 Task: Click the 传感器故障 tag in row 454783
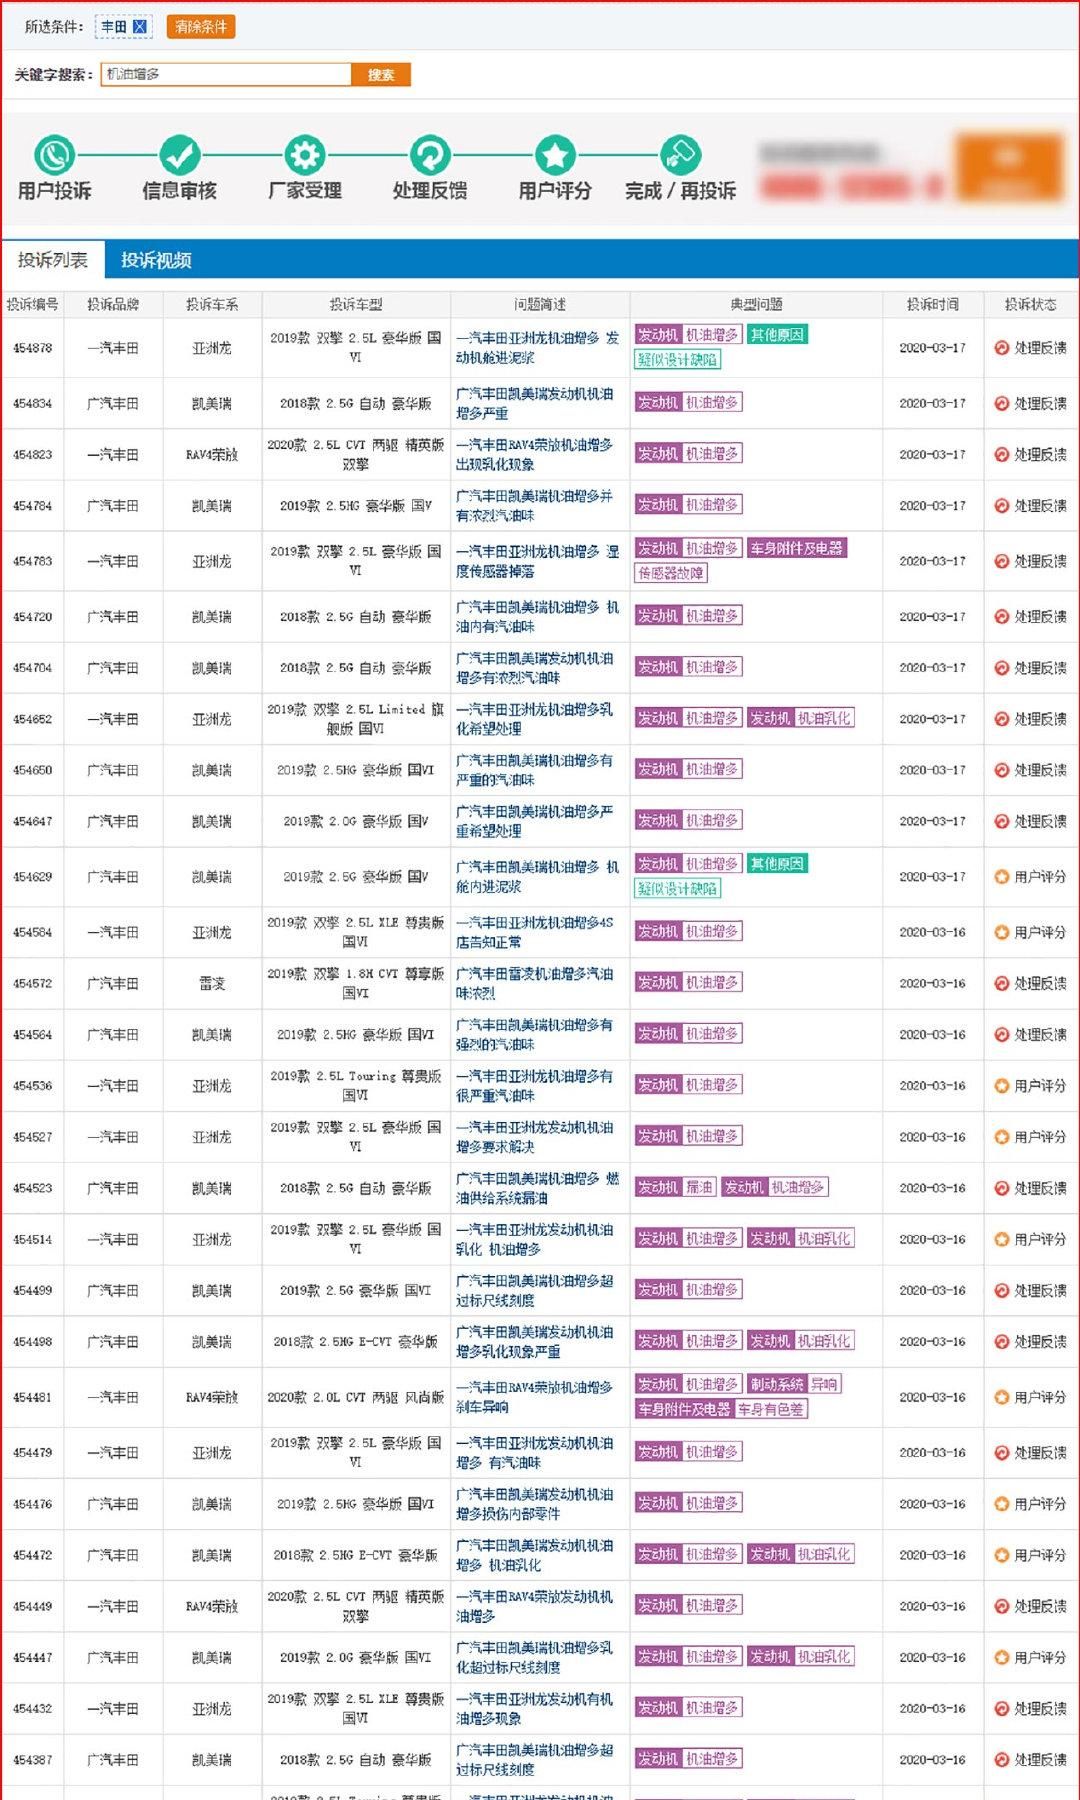671,574
